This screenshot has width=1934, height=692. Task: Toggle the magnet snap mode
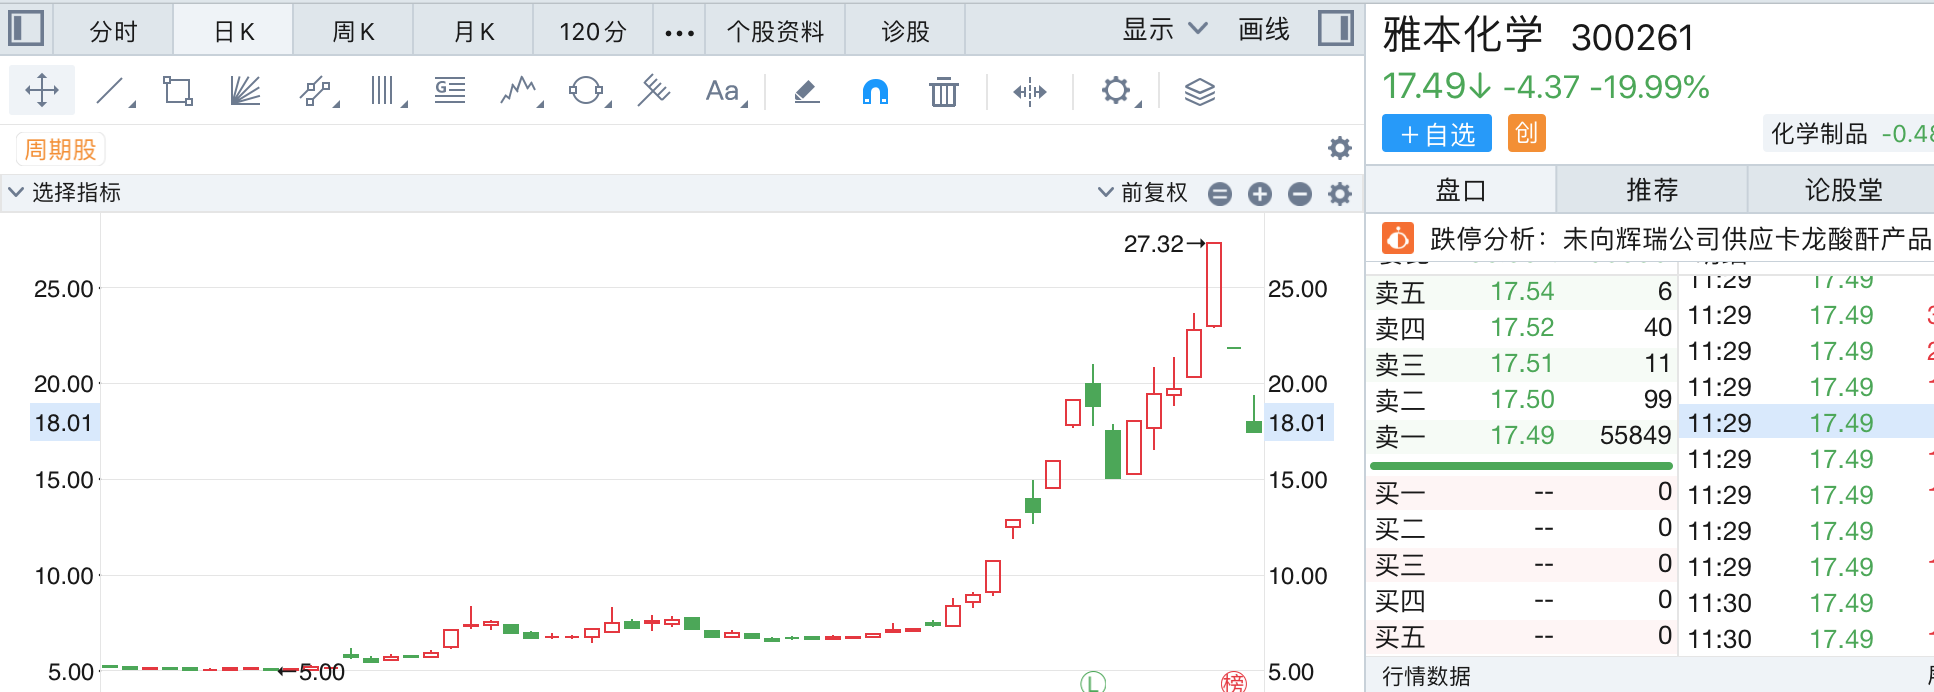coord(875,92)
